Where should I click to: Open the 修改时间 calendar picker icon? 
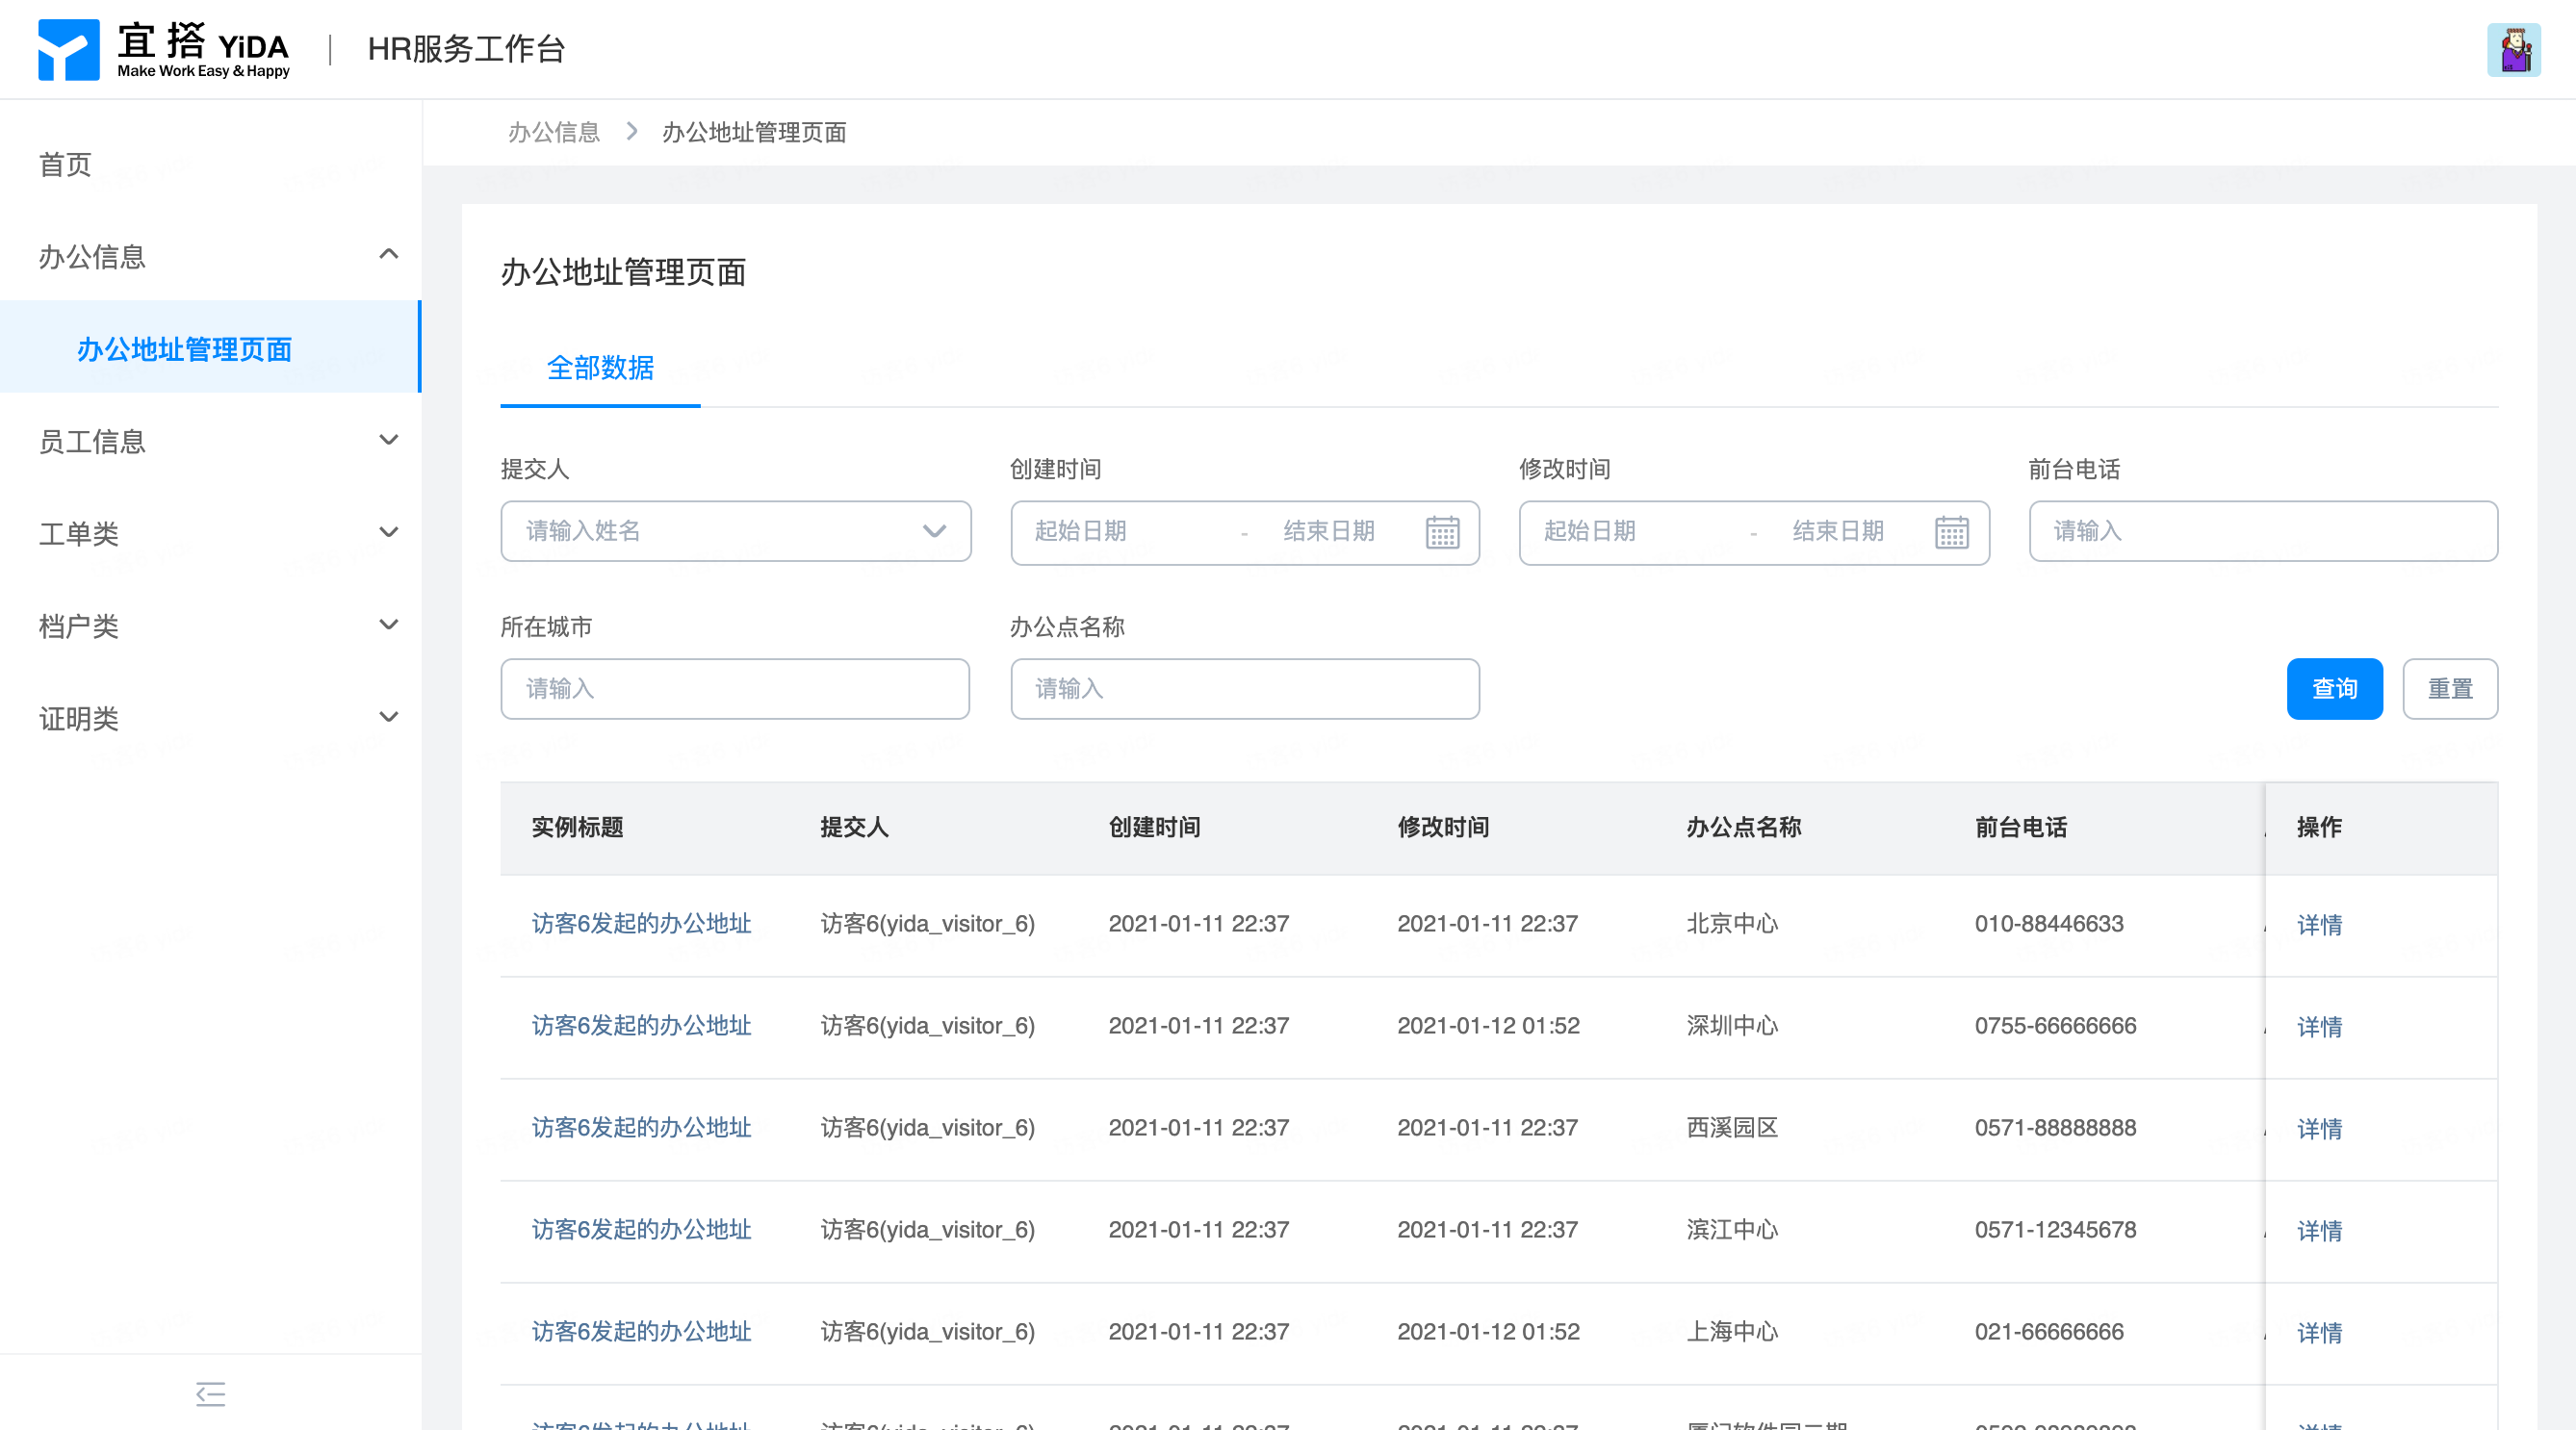point(1951,532)
